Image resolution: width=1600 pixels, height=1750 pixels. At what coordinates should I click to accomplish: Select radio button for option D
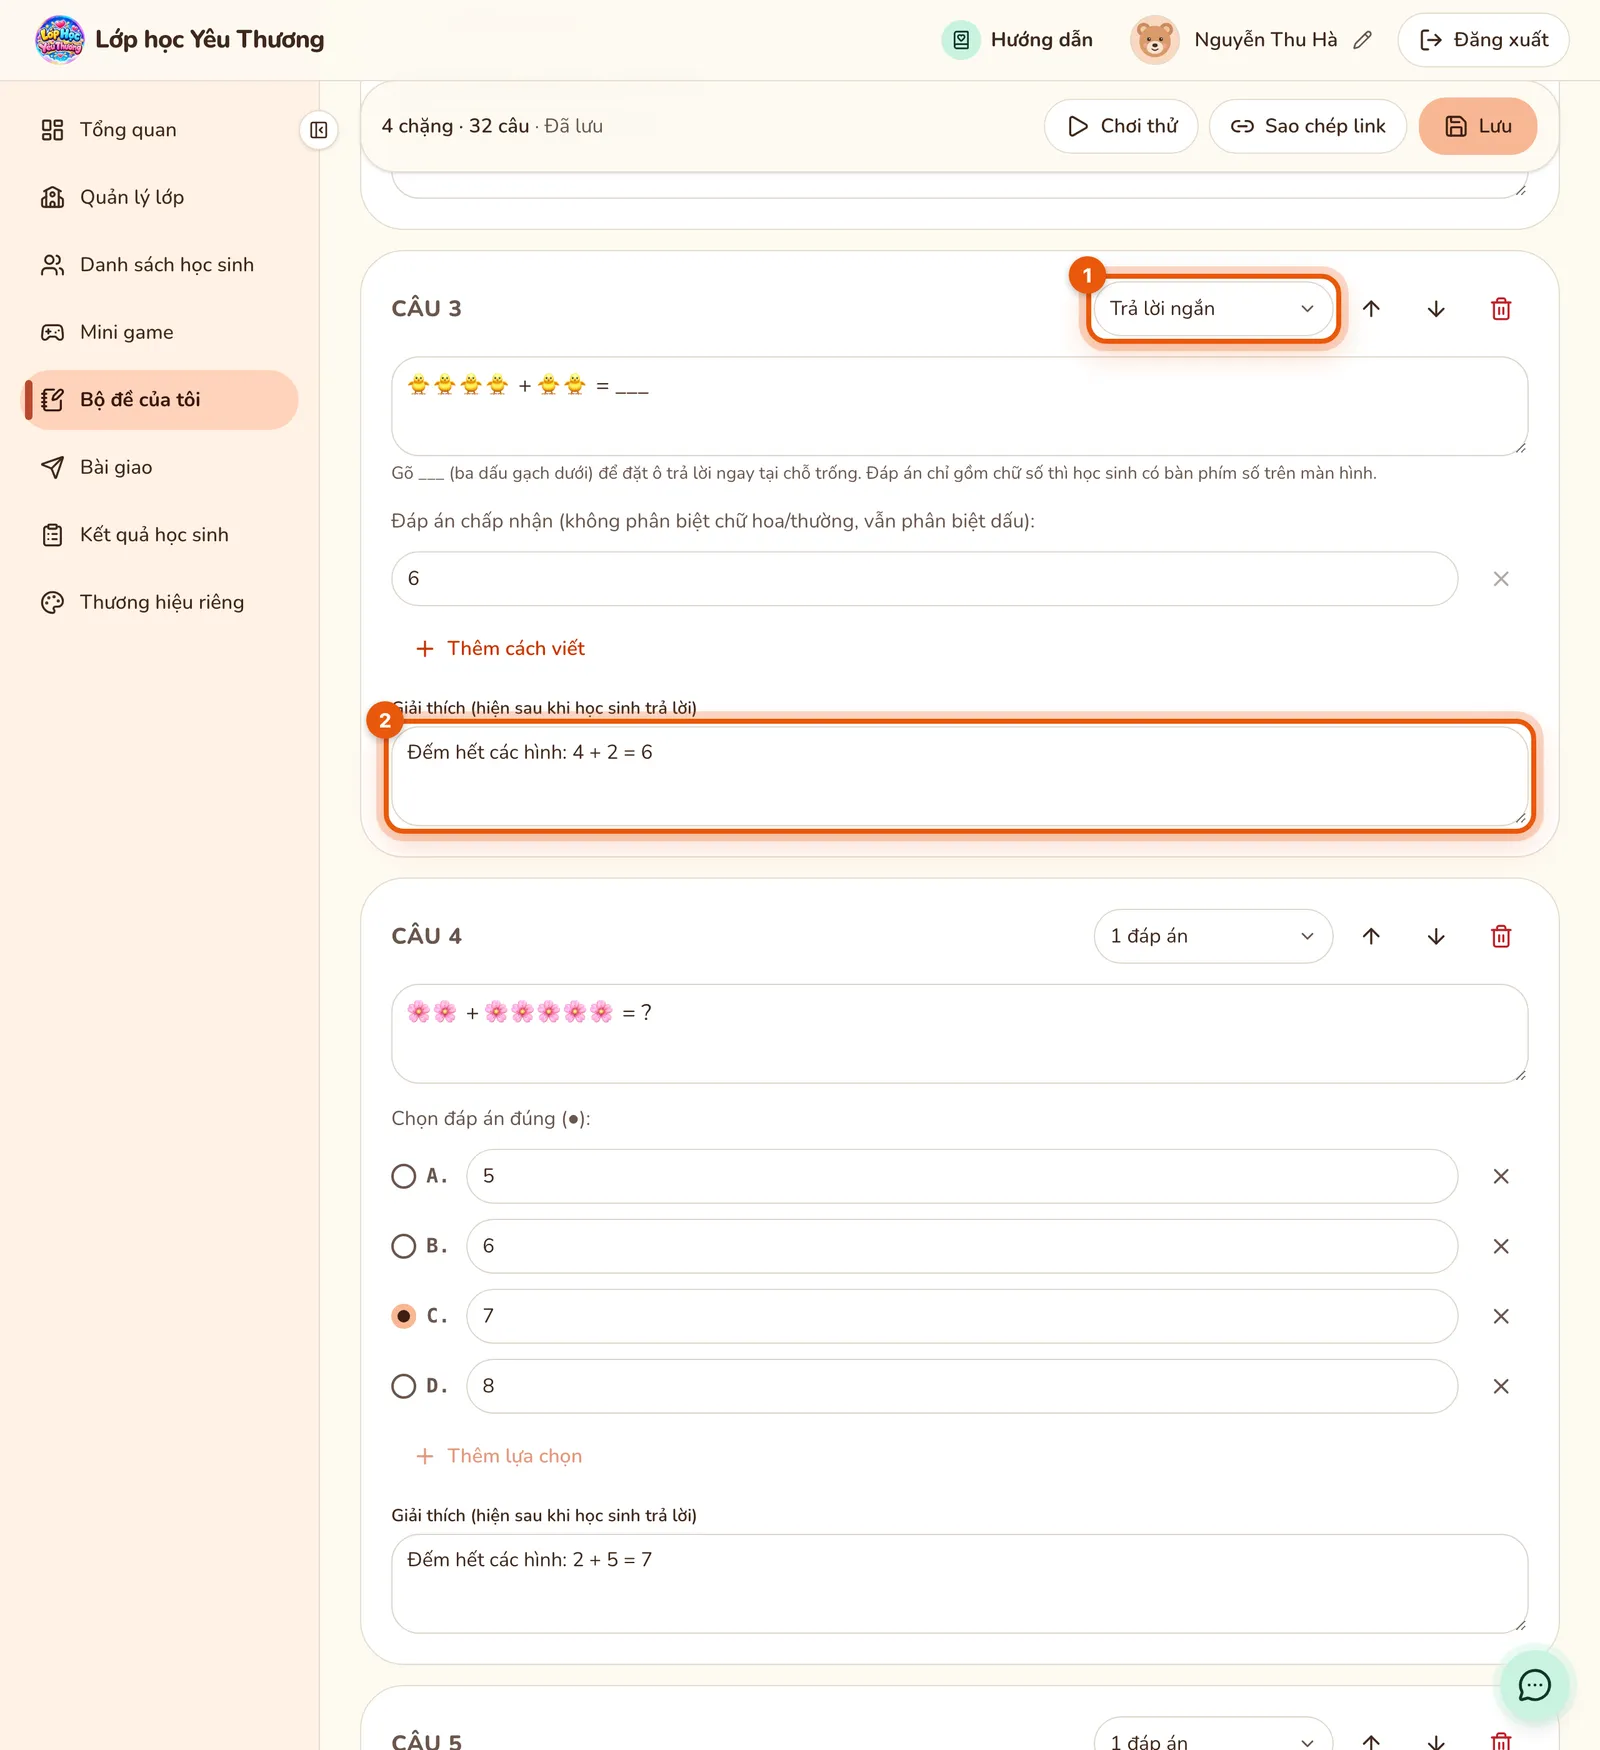click(x=404, y=1386)
